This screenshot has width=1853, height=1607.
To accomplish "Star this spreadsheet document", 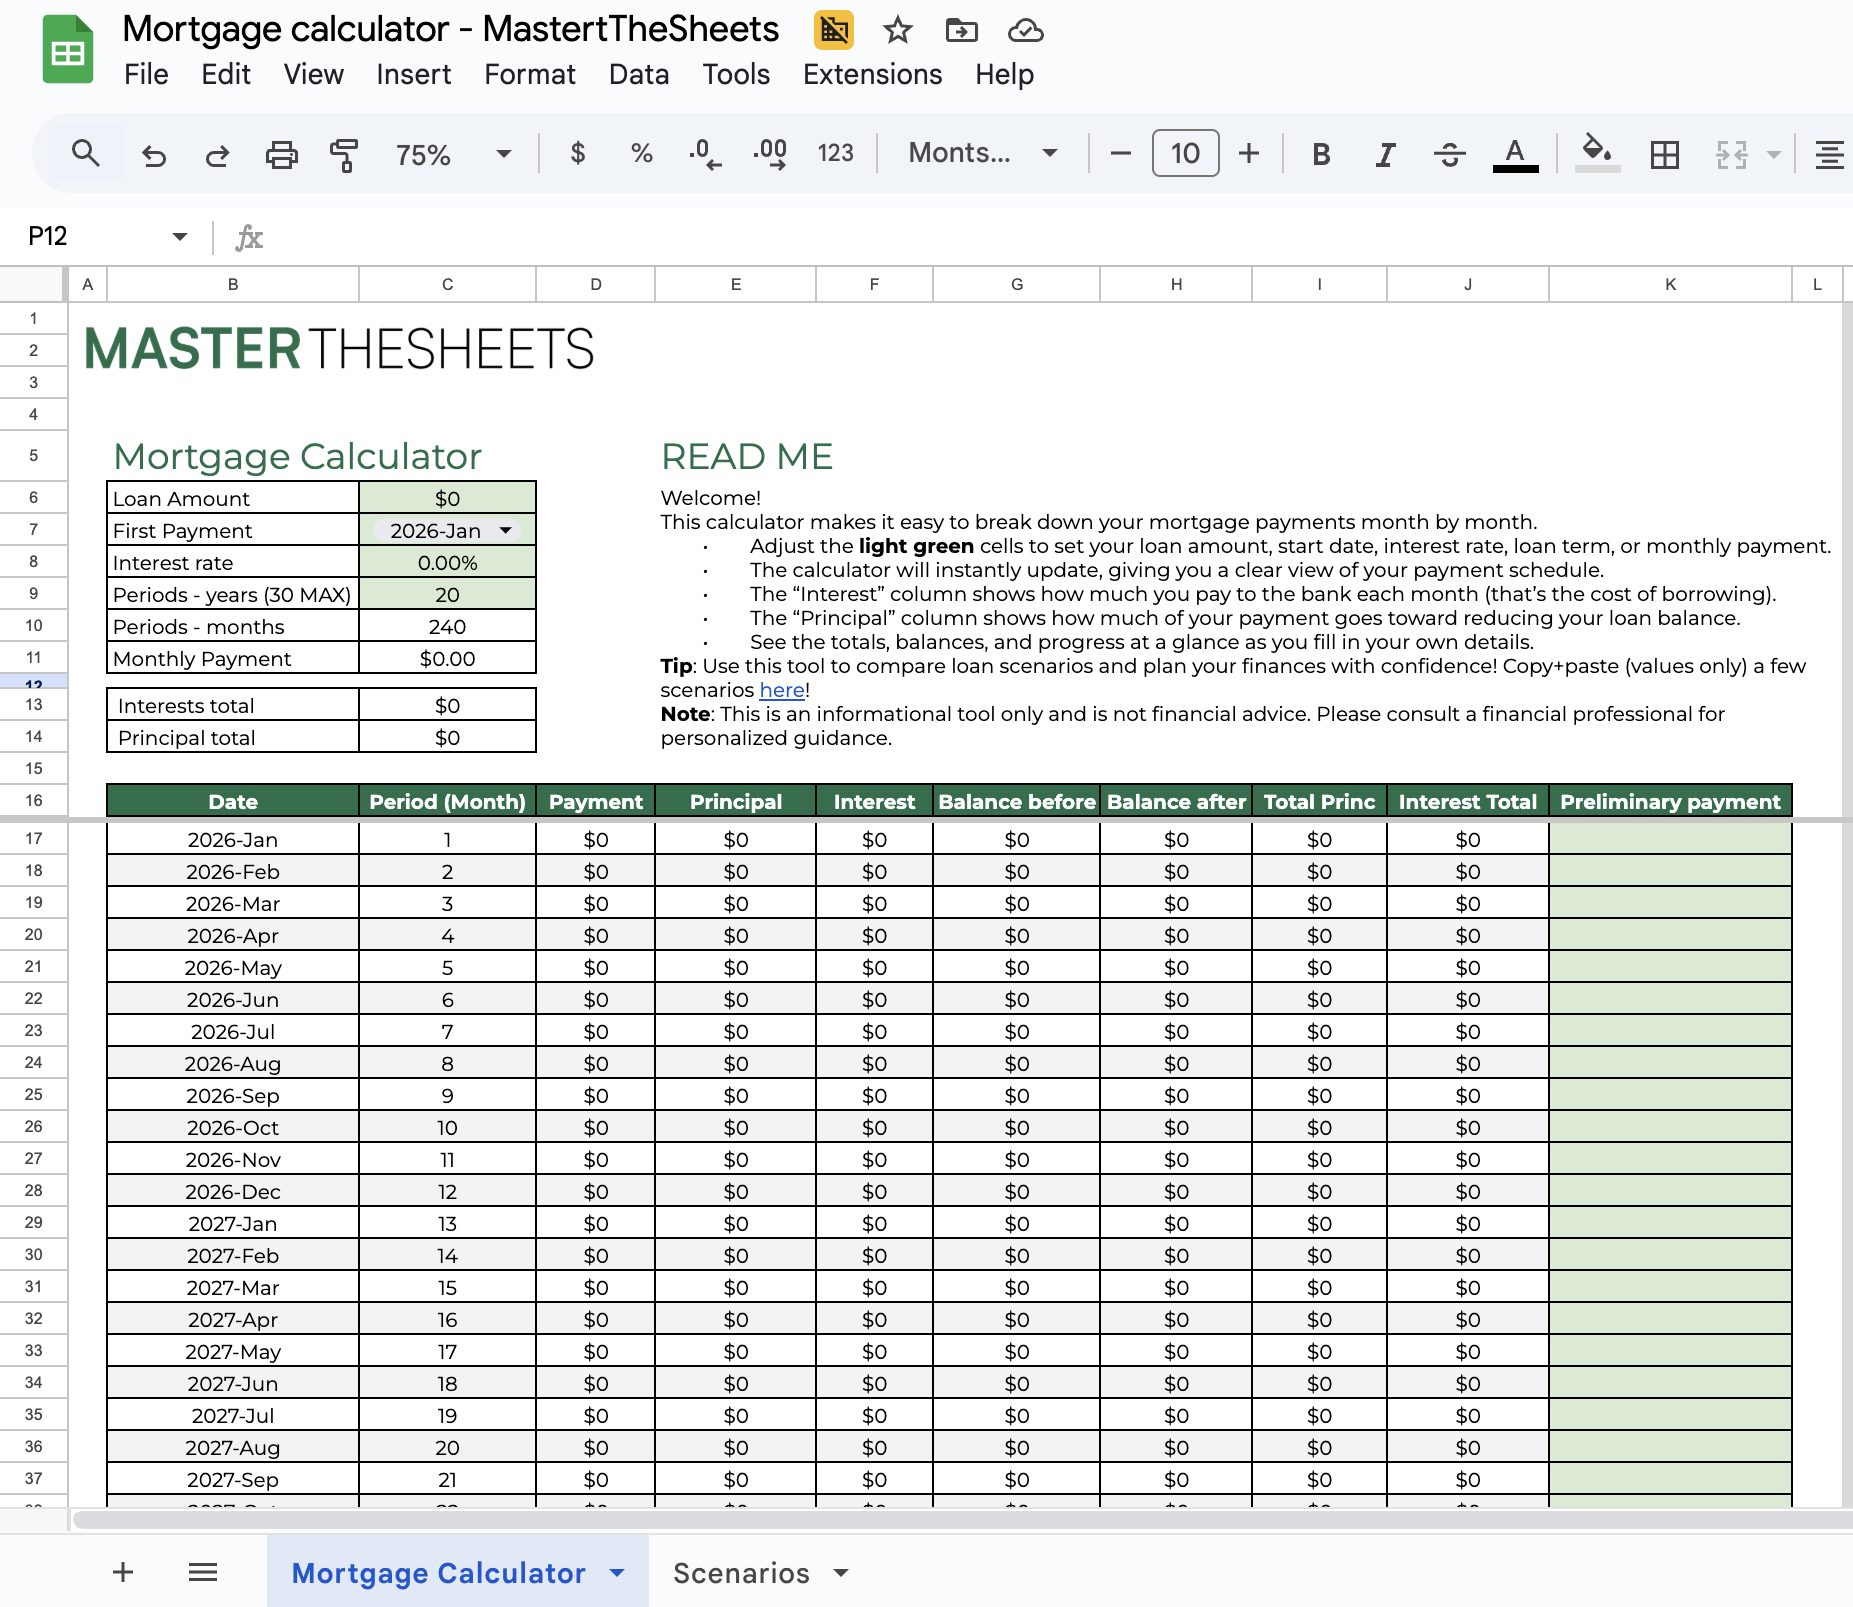I will coord(897,30).
